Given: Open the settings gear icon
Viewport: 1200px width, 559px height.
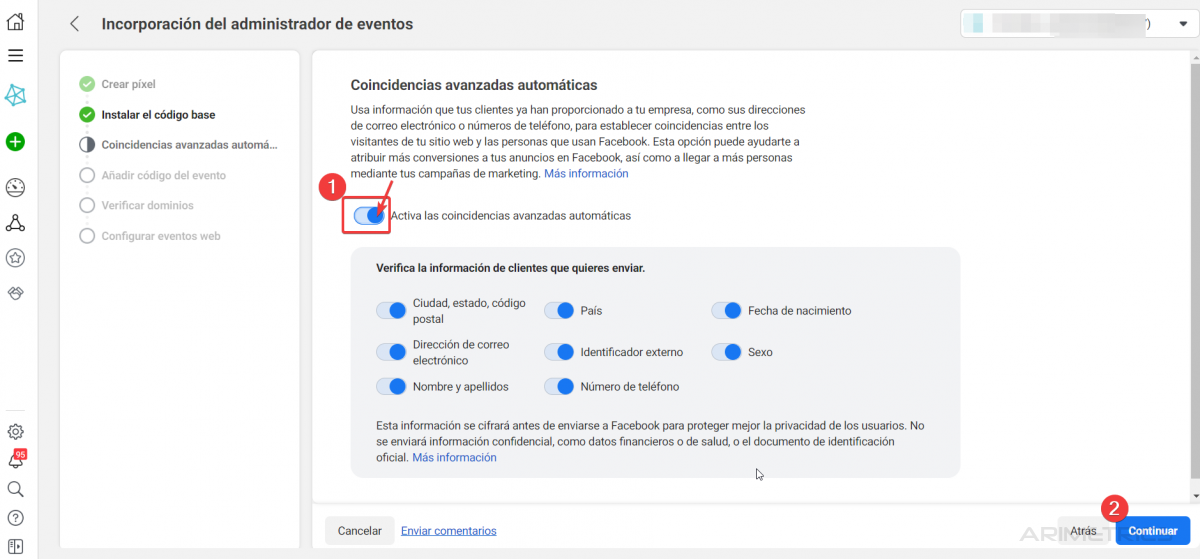Looking at the screenshot, I should pos(15,432).
